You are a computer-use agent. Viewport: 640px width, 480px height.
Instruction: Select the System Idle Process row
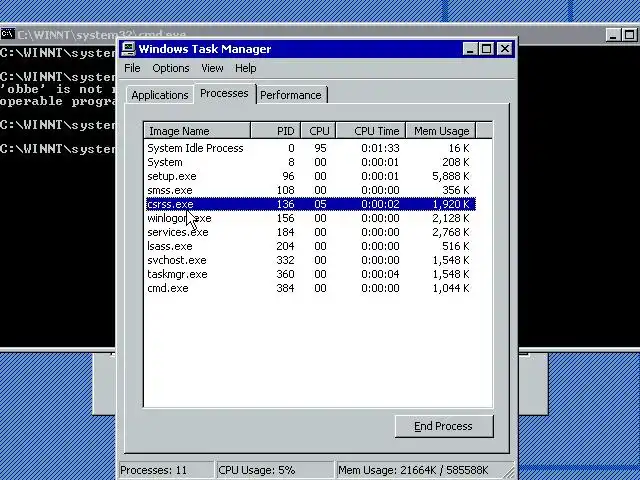pyautogui.click(x=311, y=148)
